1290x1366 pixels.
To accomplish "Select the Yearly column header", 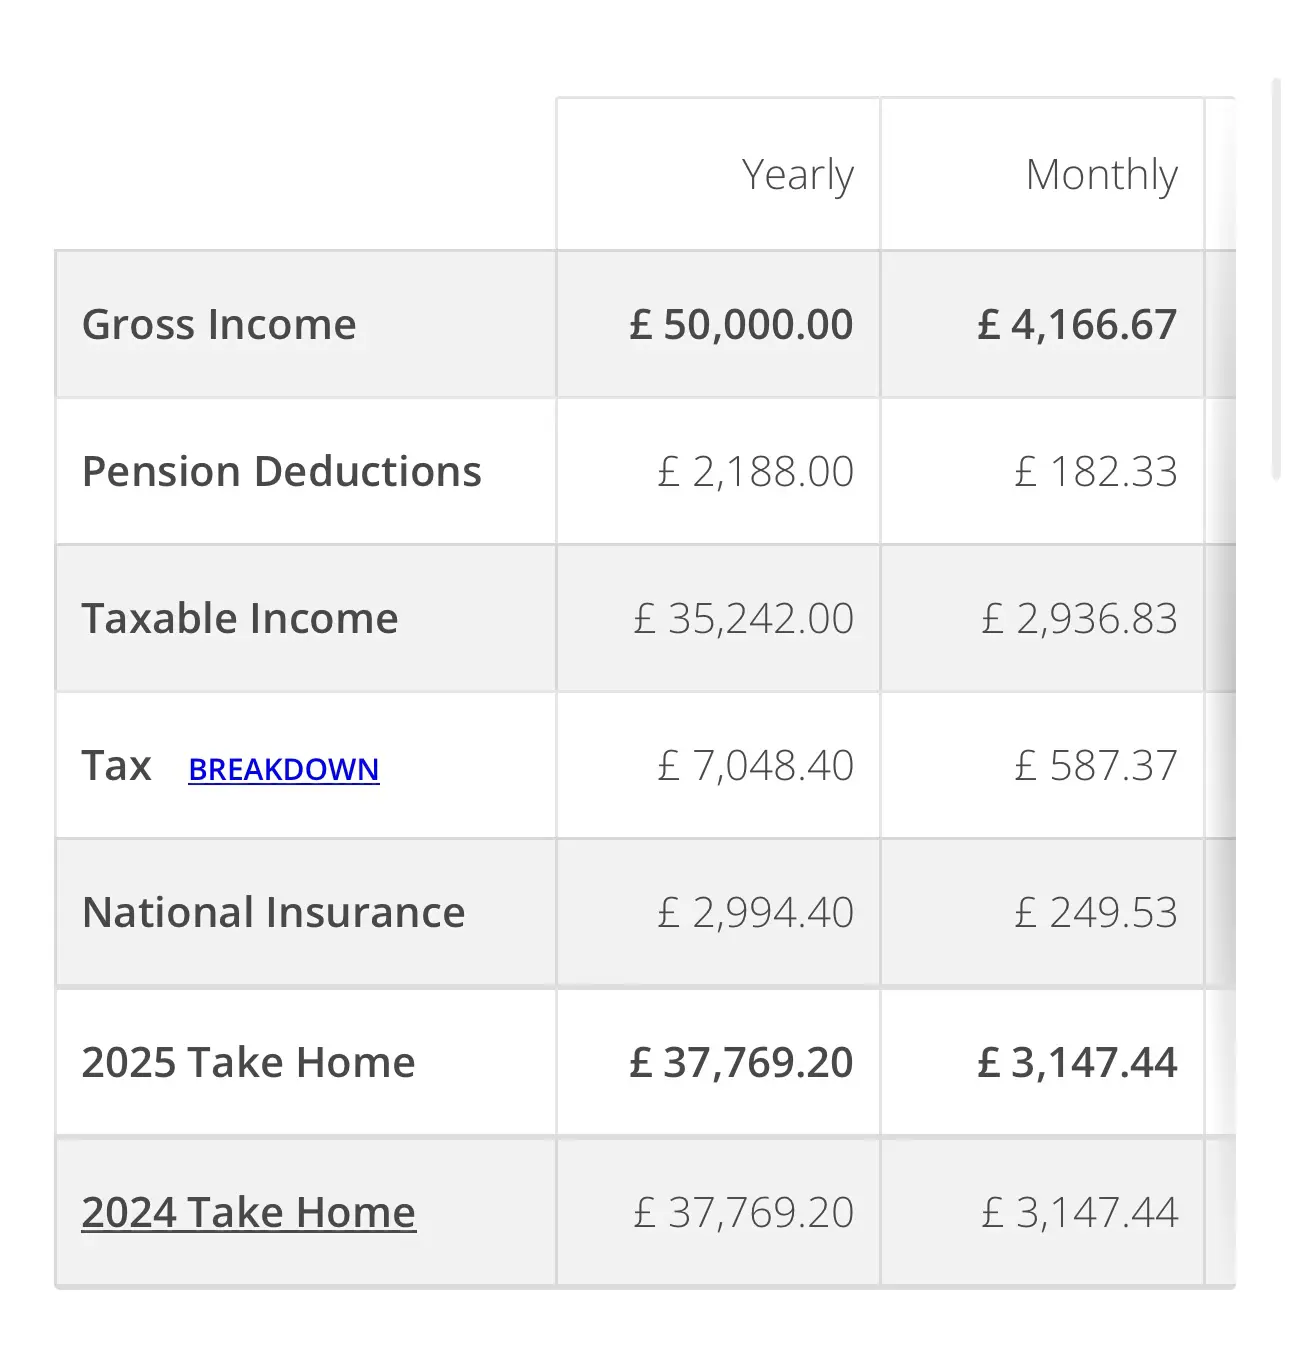I will tap(797, 174).
